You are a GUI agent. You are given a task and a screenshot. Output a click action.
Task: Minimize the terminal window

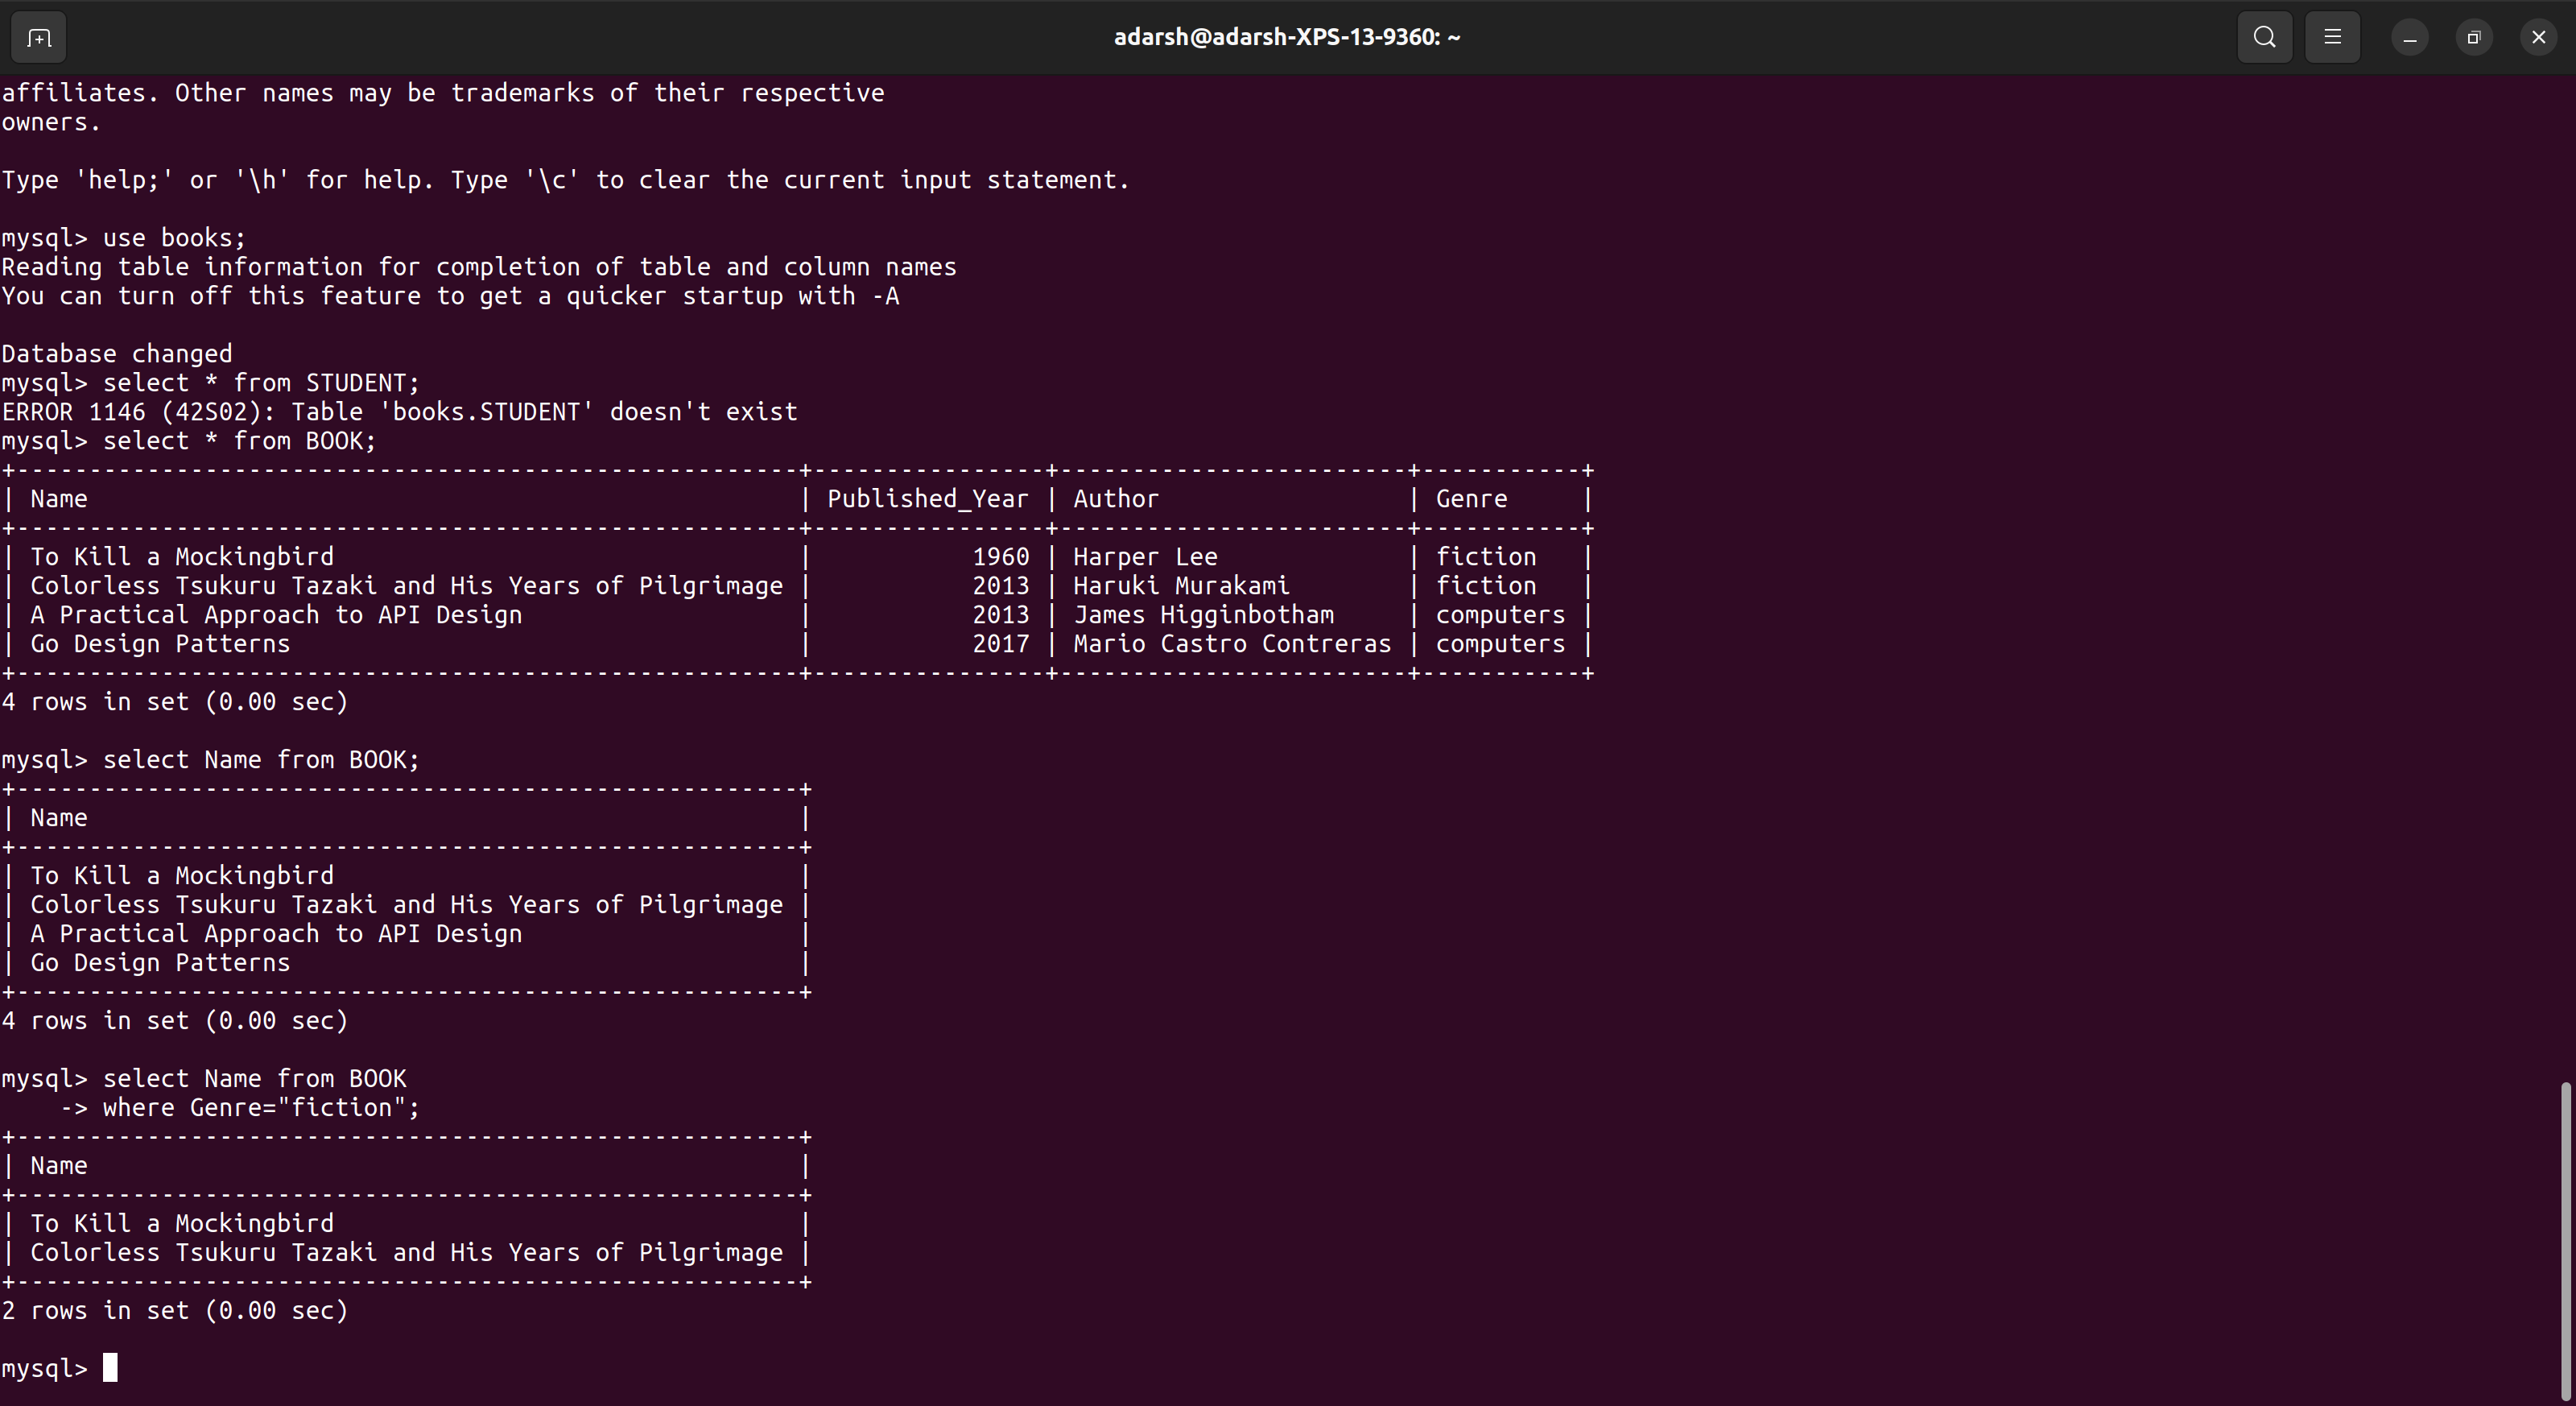click(2409, 38)
